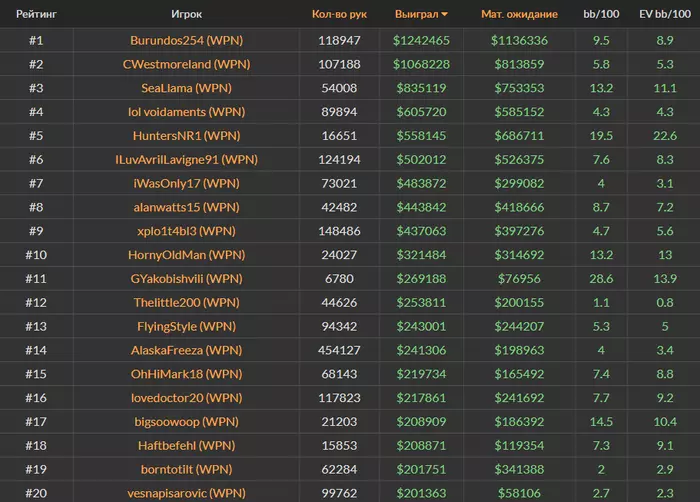
Task: Select expected value $1136336
Action: 519,41
